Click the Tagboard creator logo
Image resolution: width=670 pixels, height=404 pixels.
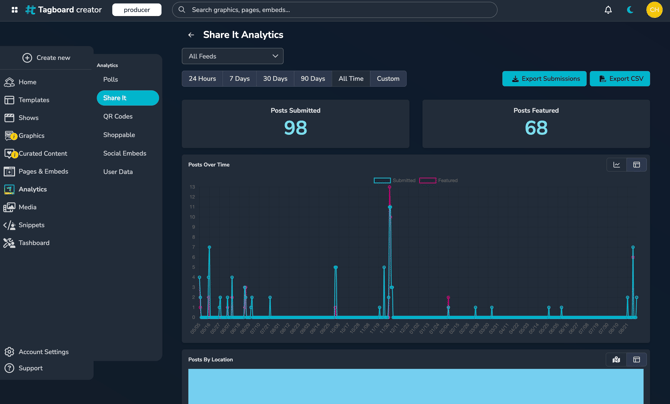[x=63, y=10]
